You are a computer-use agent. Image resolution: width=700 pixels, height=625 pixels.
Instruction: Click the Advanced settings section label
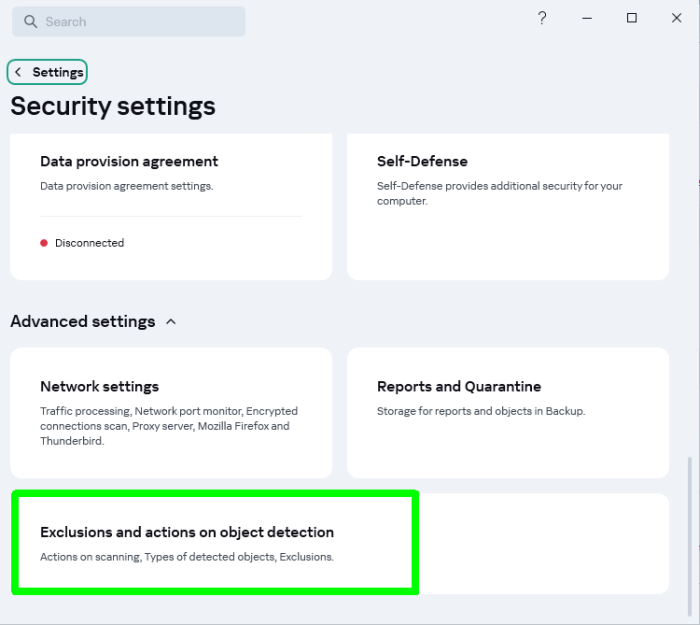[83, 322]
